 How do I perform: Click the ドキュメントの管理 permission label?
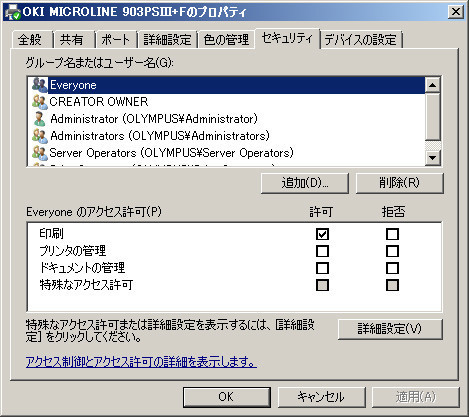click(x=82, y=268)
